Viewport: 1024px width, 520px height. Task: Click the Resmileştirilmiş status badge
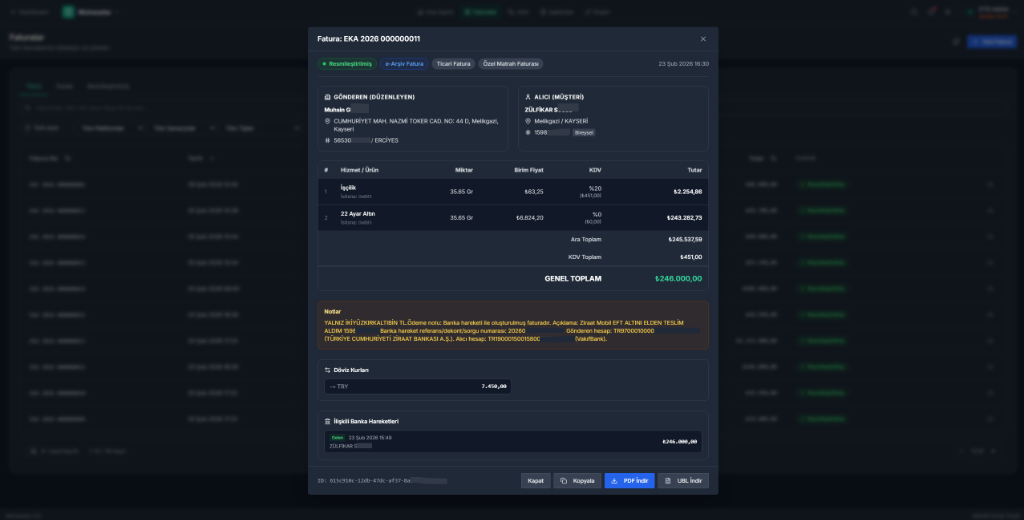pos(347,63)
